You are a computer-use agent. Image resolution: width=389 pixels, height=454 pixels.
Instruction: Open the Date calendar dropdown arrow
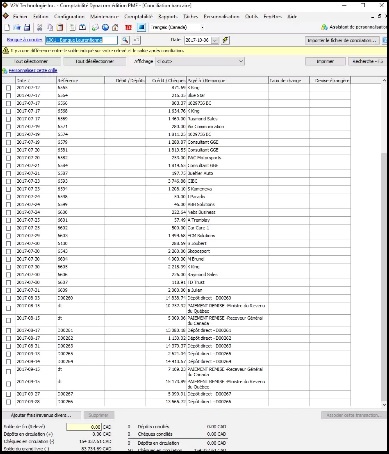215,40
